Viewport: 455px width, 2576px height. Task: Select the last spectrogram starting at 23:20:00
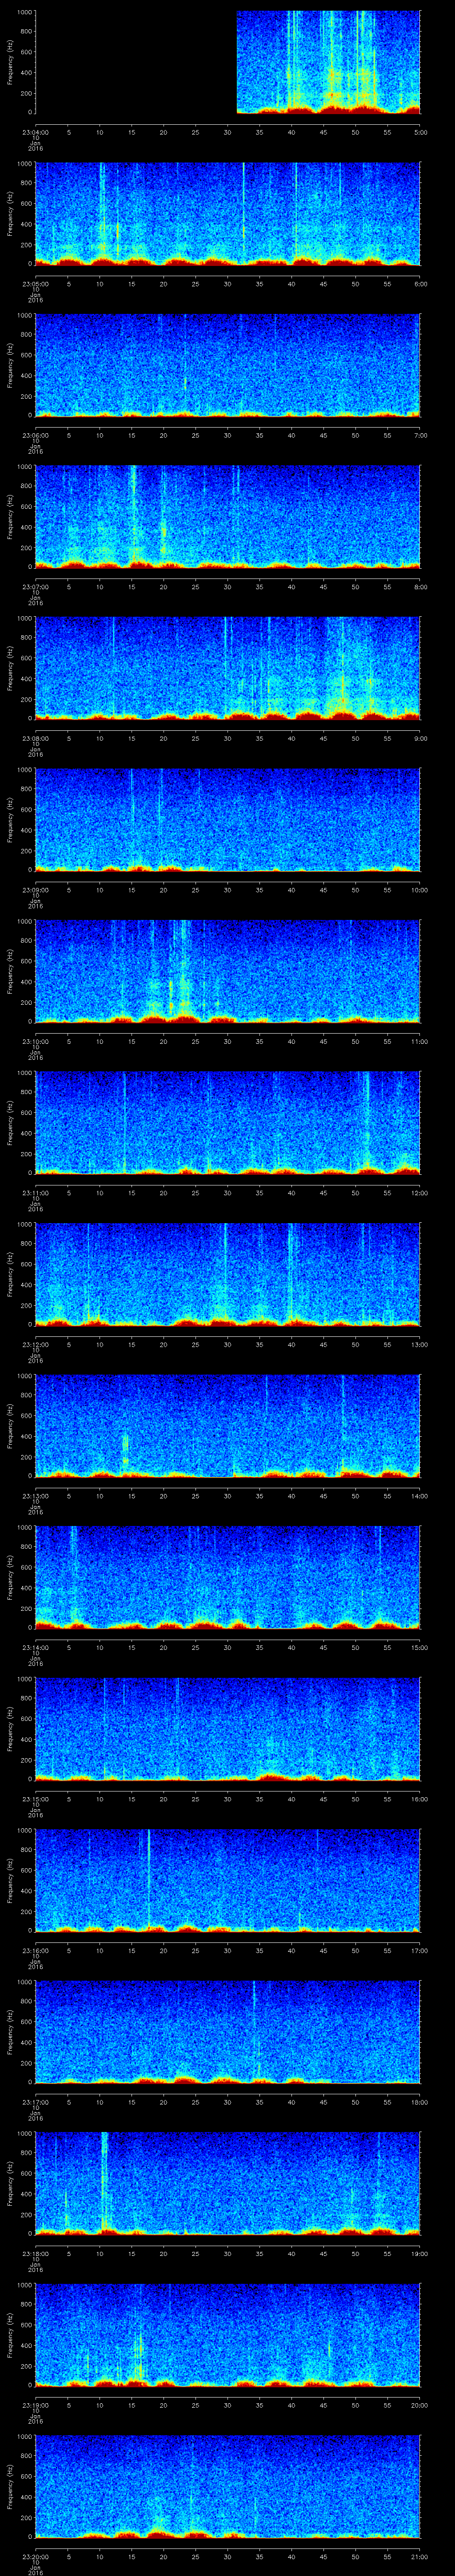tap(227, 2486)
